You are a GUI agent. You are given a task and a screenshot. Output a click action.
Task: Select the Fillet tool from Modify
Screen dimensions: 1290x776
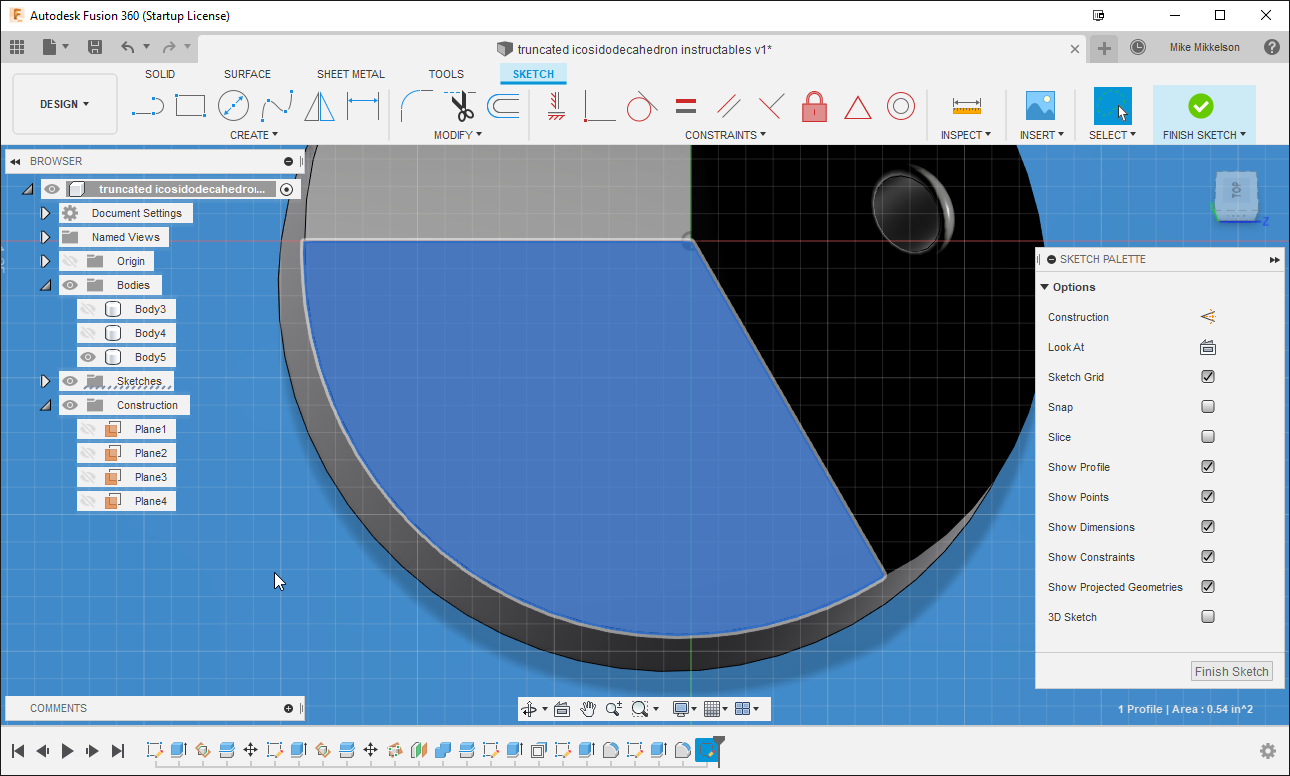[x=418, y=106]
